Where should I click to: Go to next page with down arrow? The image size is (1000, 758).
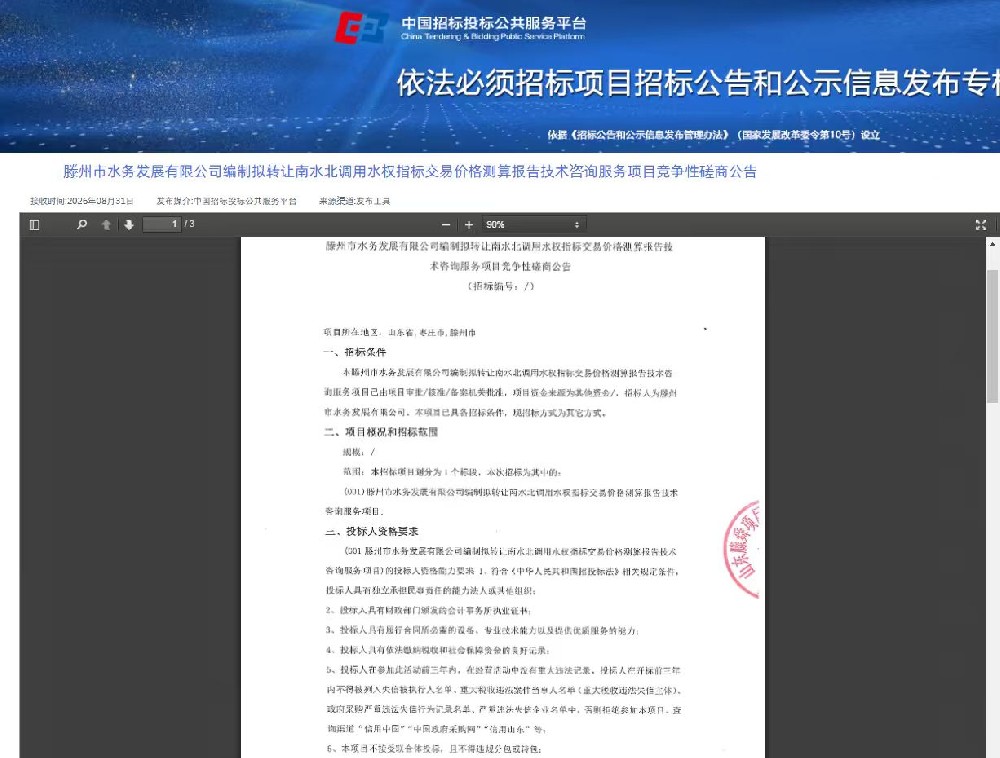(129, 224)
